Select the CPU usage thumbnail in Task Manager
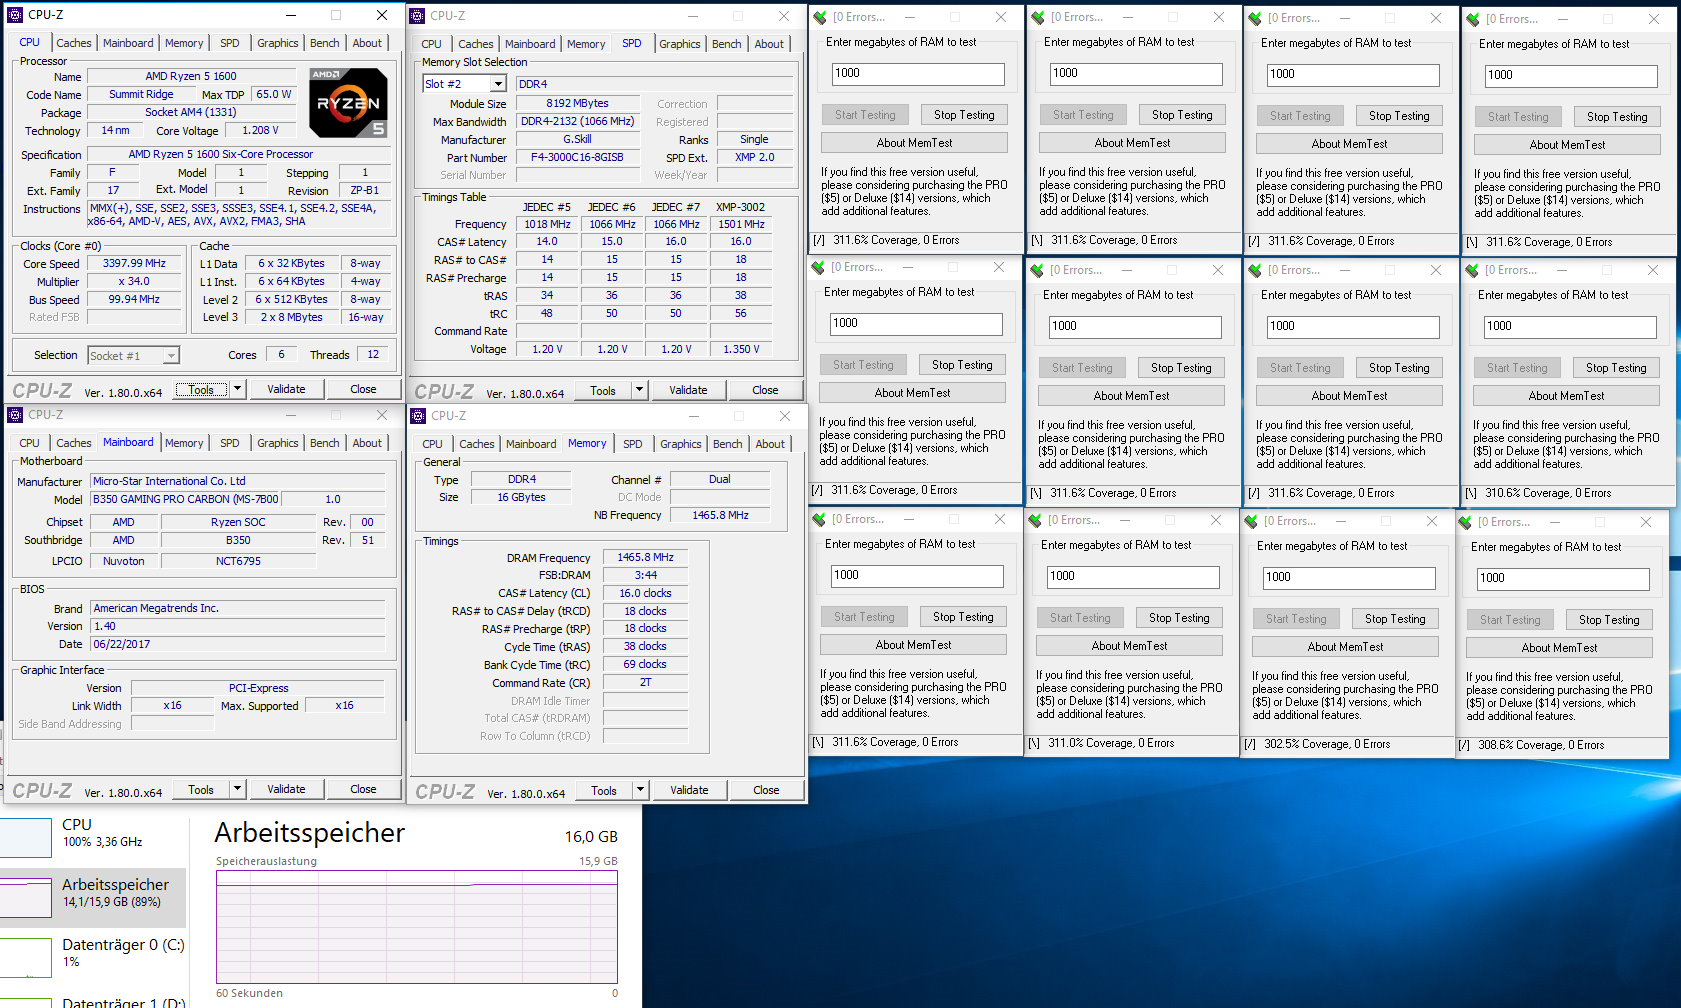 26,837
